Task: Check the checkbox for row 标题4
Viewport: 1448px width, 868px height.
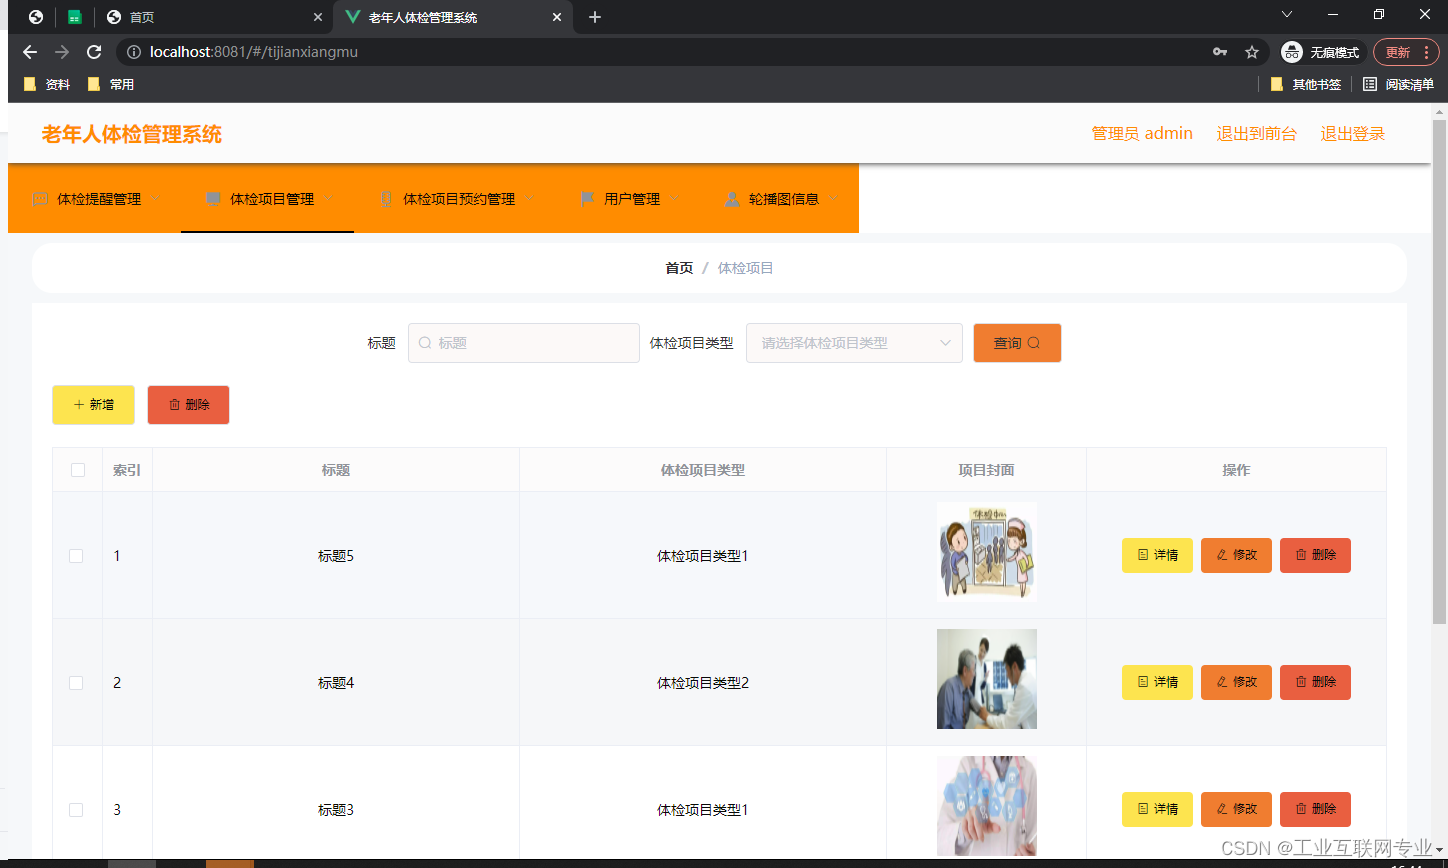Action: point(76,683)
